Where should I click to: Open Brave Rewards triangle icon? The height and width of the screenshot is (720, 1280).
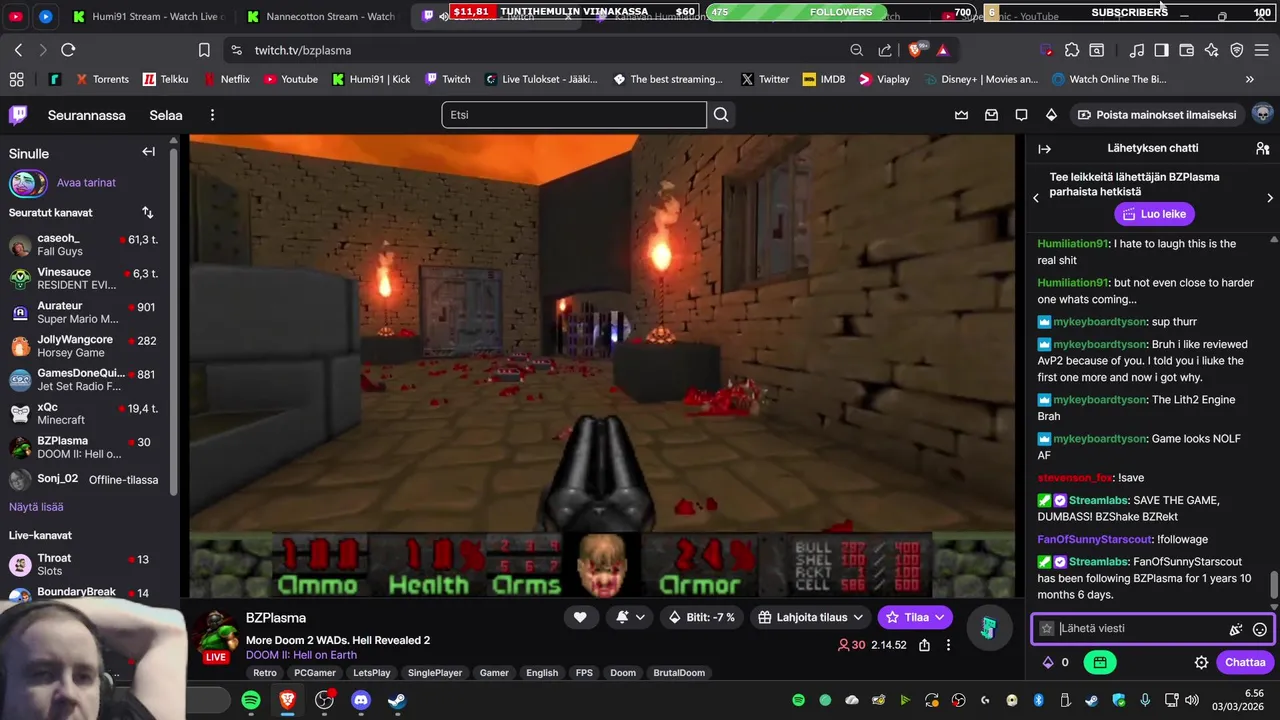[x=942, y=50]
